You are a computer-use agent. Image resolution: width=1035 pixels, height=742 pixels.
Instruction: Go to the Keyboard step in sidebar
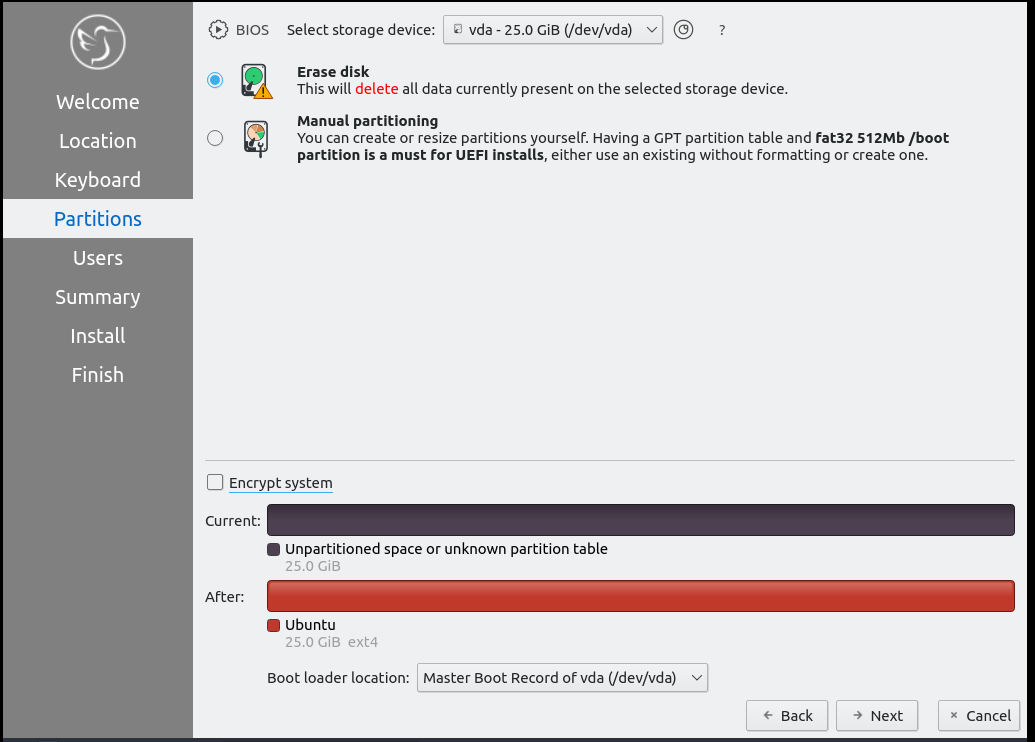tap(97, 180)
